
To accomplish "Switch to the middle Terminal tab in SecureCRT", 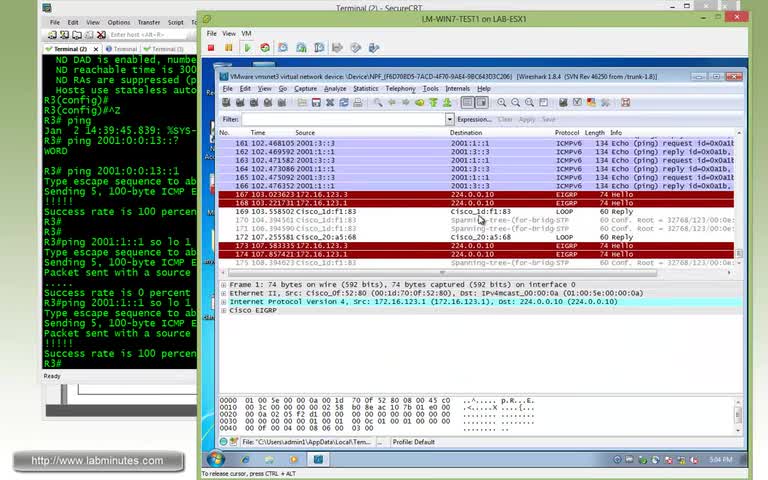I will 121,49.
